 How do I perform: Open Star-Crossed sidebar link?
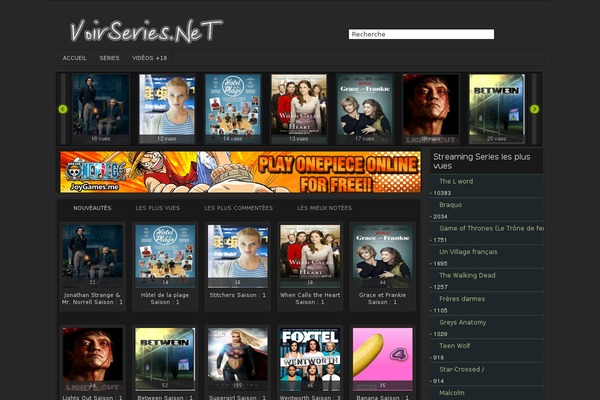[461, 369]
